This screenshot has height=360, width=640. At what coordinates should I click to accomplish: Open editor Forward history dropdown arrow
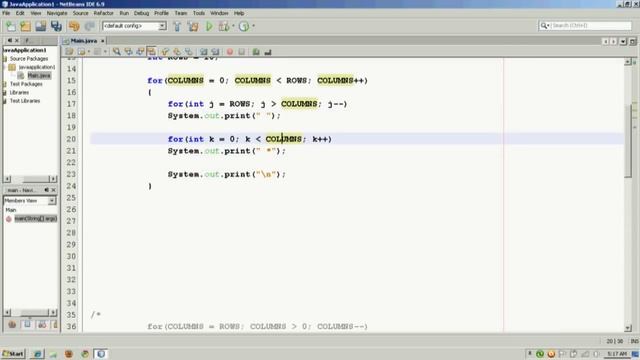(105, 51)
